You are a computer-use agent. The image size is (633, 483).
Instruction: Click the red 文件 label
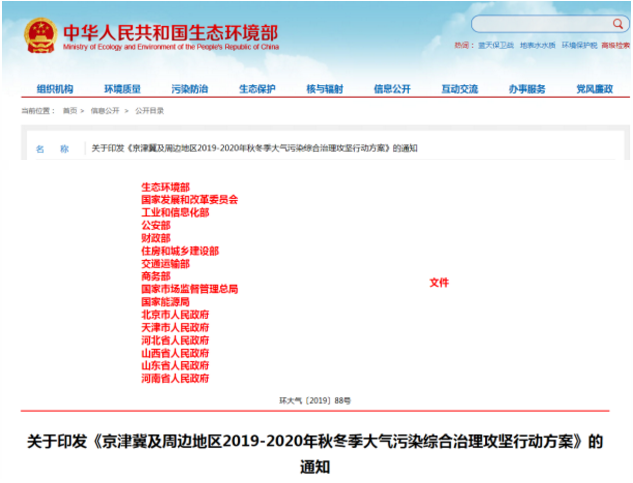tap(439, 283)
